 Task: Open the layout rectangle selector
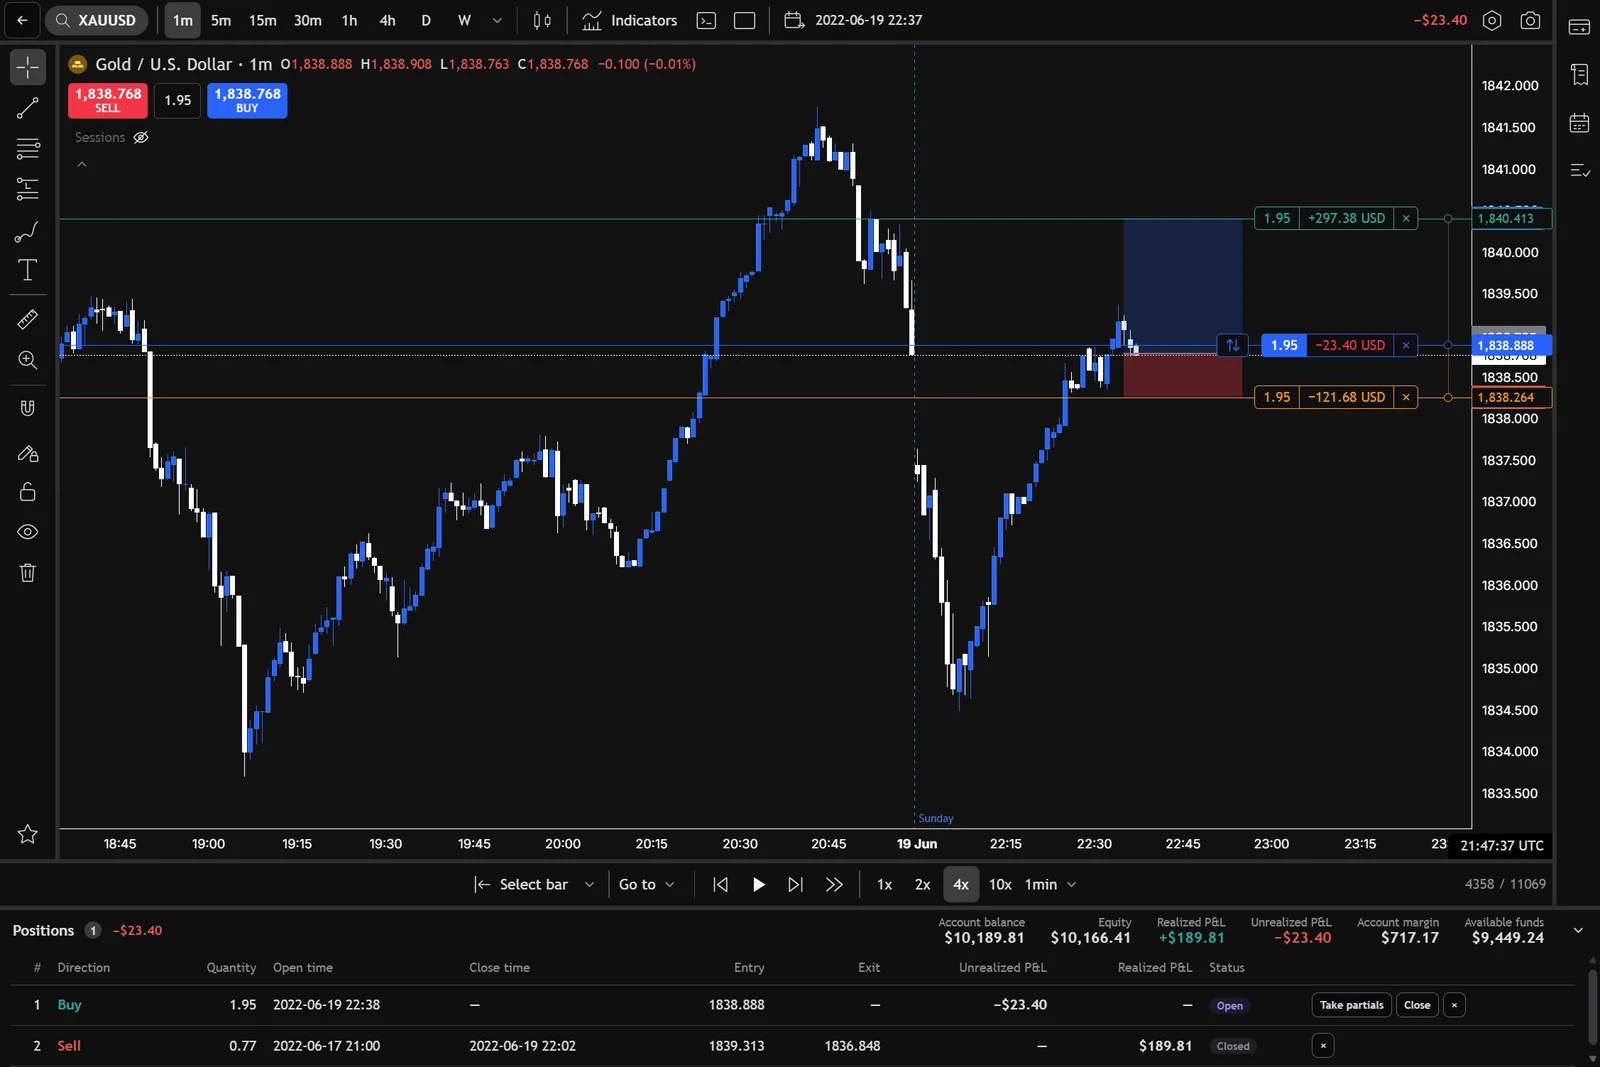pos(744,20)
